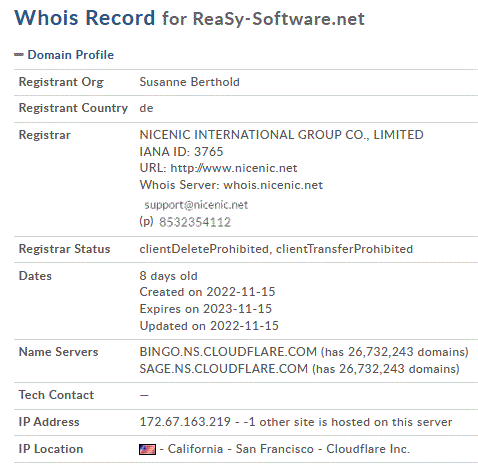Click the clientDeleteProhibited status text
The height and width of the screenshot is (465, 478).
204,249
